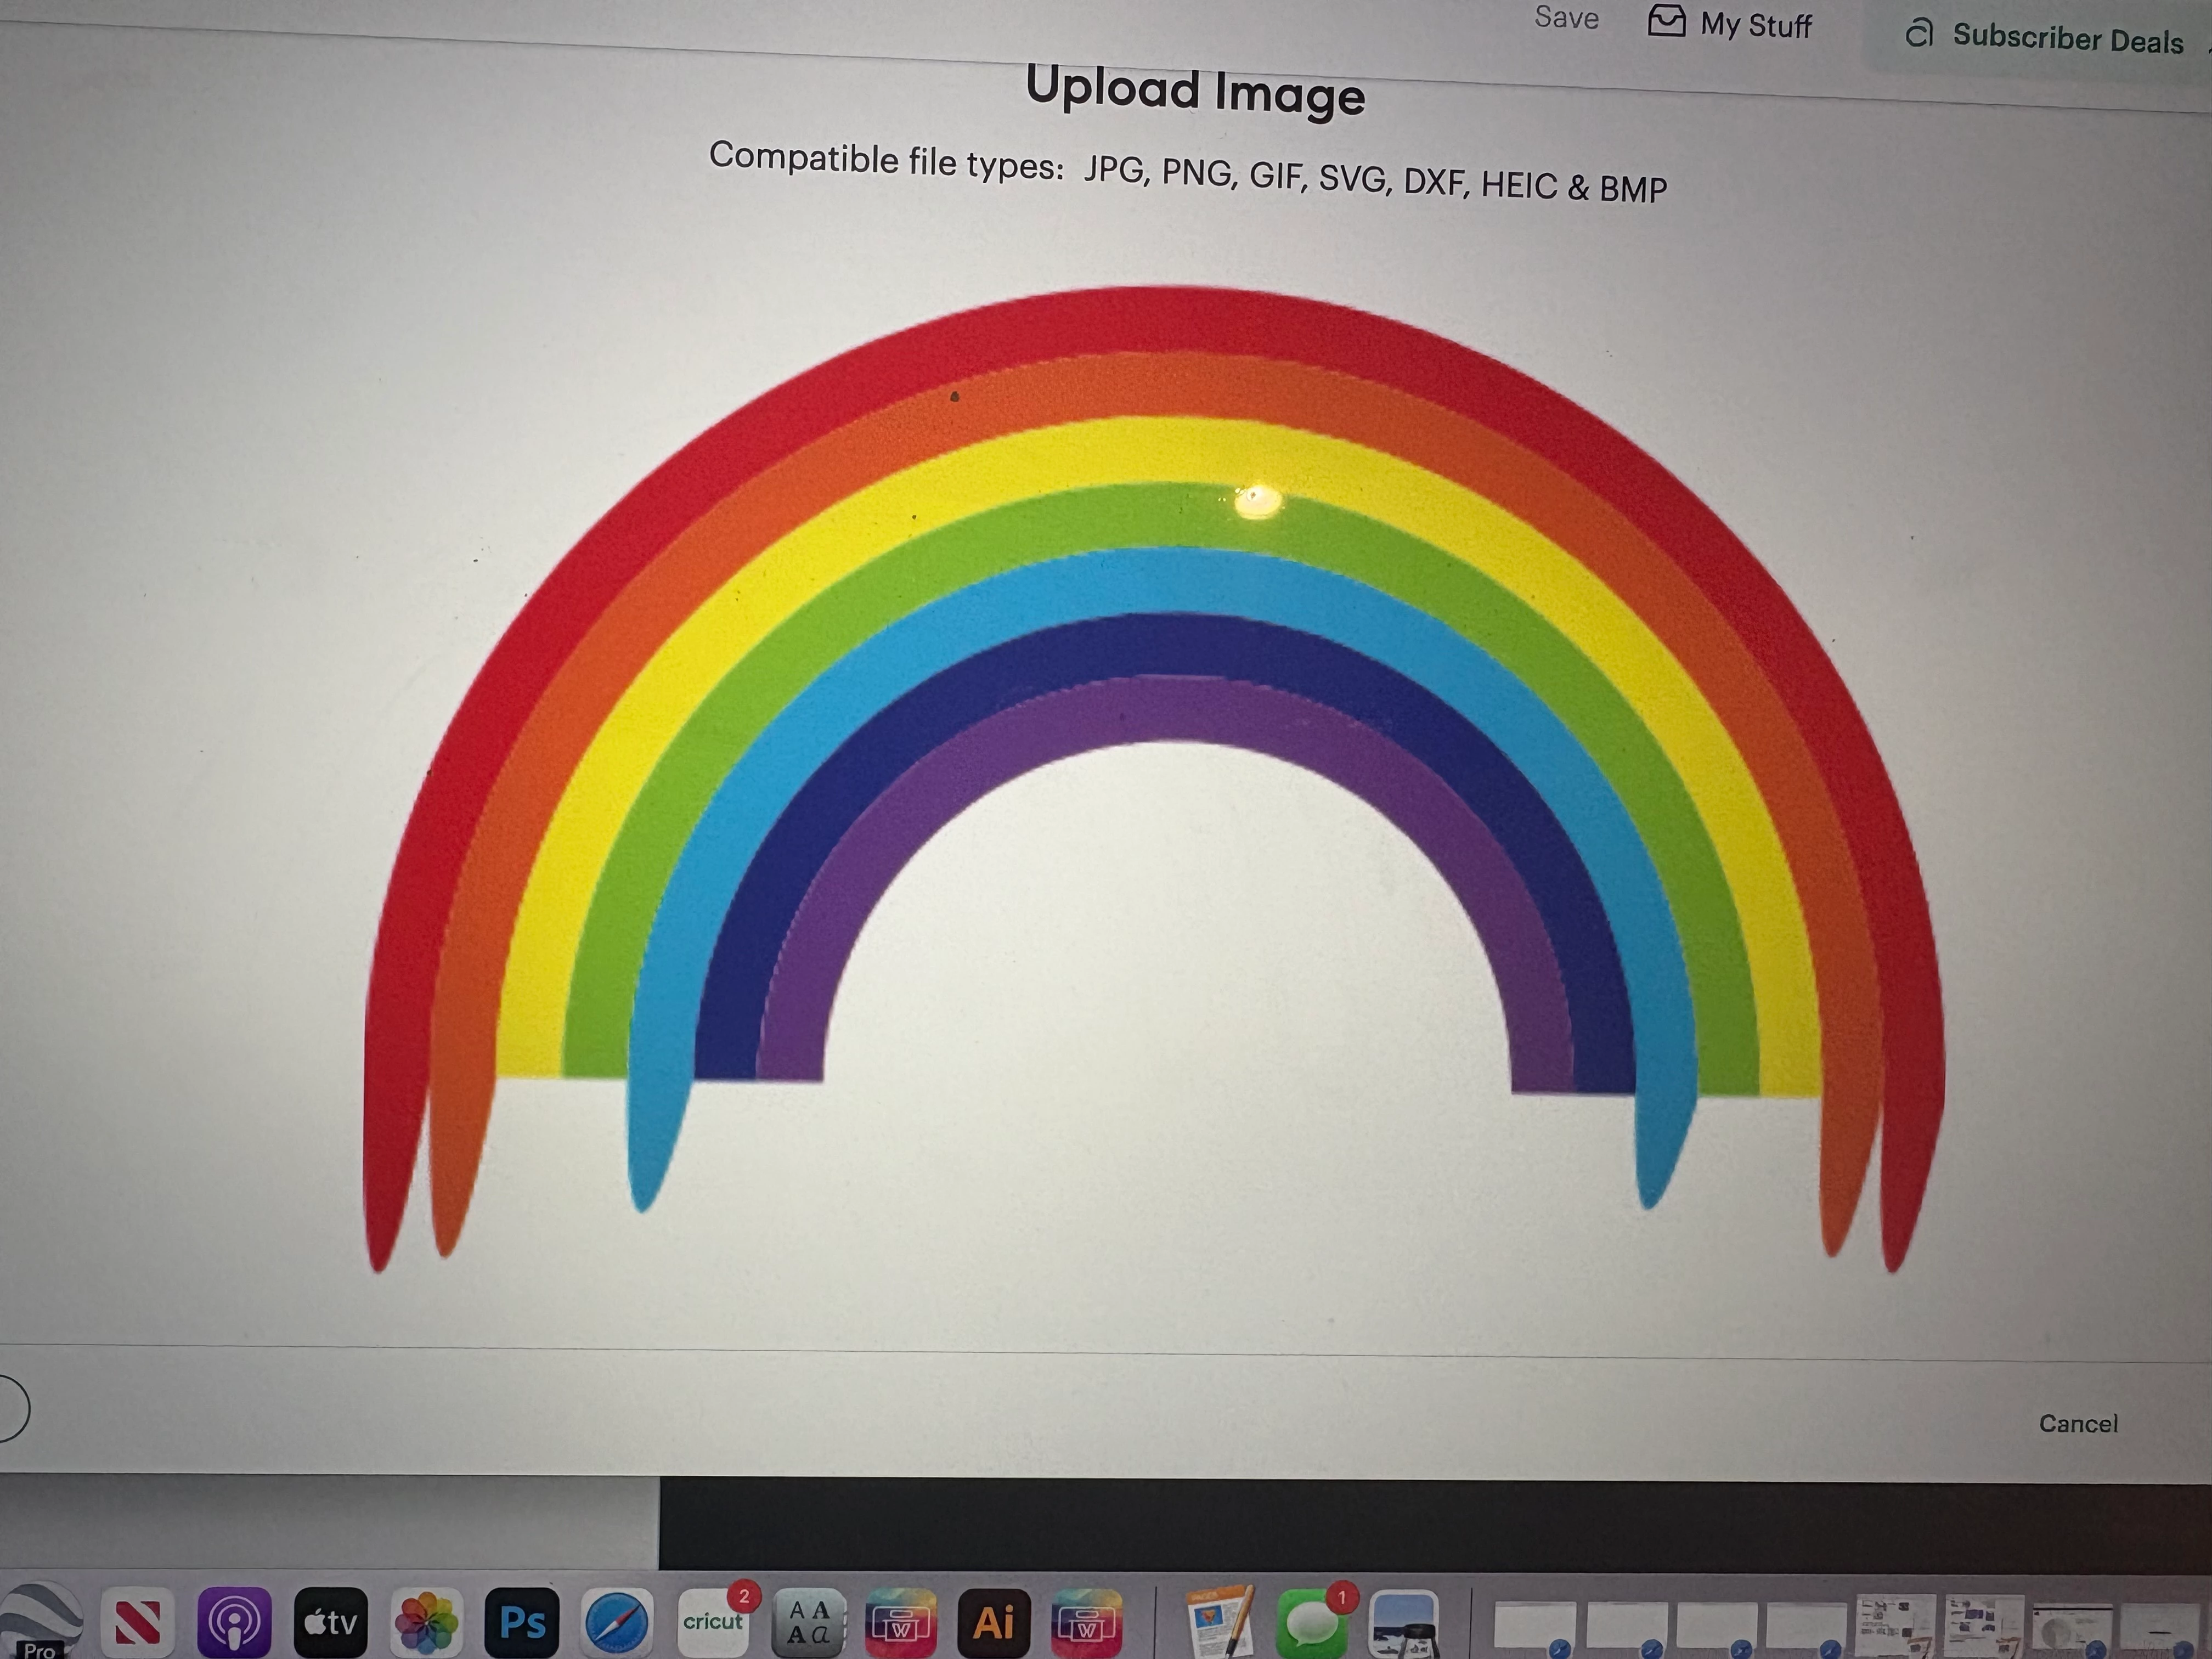
Task: Open Adobe Illustrator from the dock
Action: [993, 1622]
